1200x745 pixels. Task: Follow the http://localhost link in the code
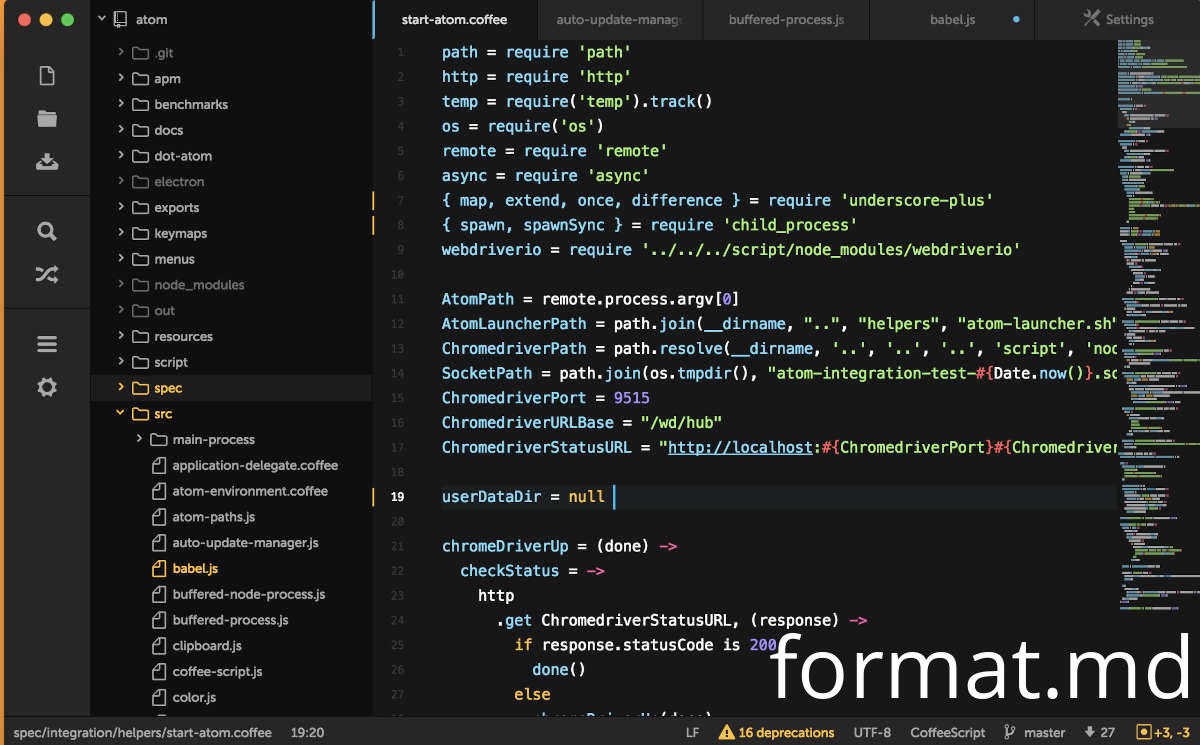[x=740, y=447]
